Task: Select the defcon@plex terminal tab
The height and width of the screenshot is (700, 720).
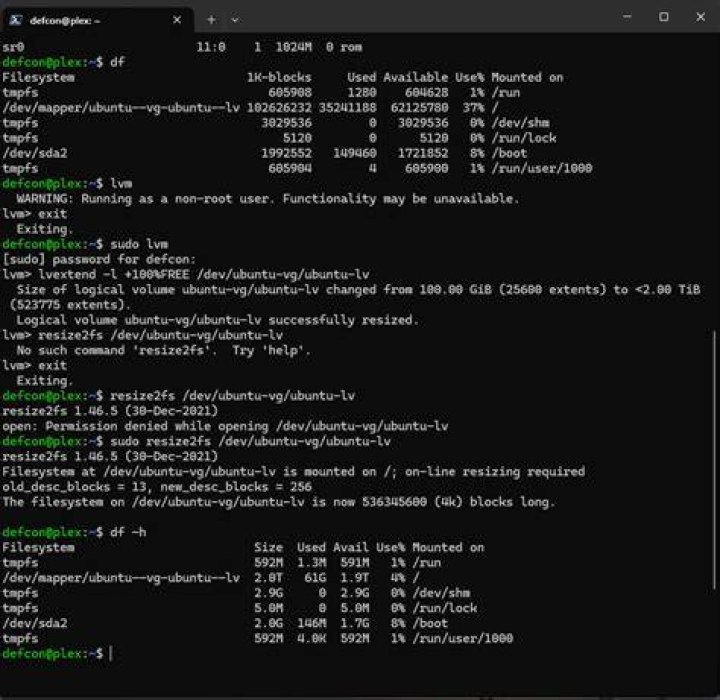Action: click(96, 20)
